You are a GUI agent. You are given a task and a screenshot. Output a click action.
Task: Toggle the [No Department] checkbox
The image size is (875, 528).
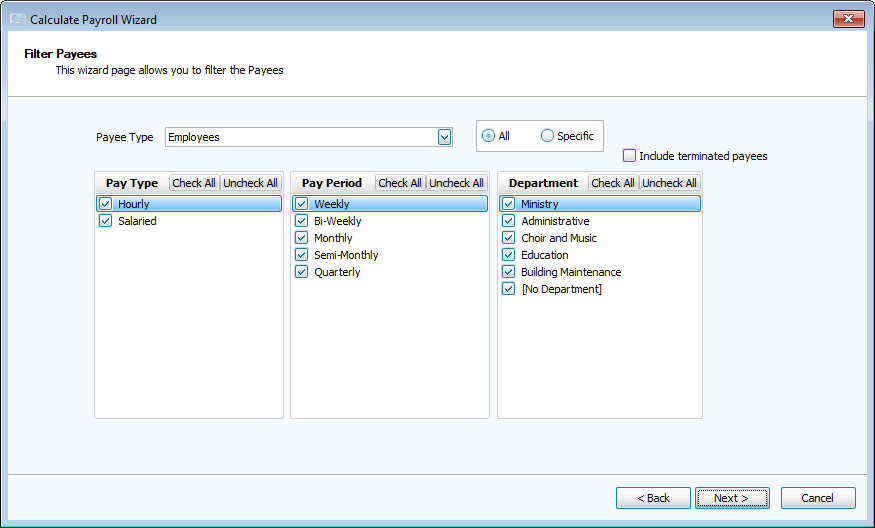[x=508, y=289]
